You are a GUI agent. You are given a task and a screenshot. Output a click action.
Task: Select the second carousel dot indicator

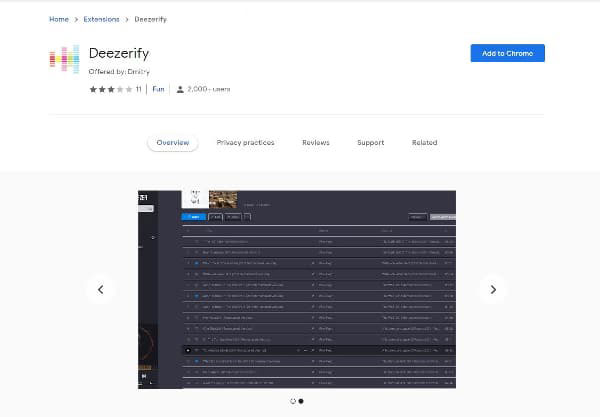[x=301, y=401]
